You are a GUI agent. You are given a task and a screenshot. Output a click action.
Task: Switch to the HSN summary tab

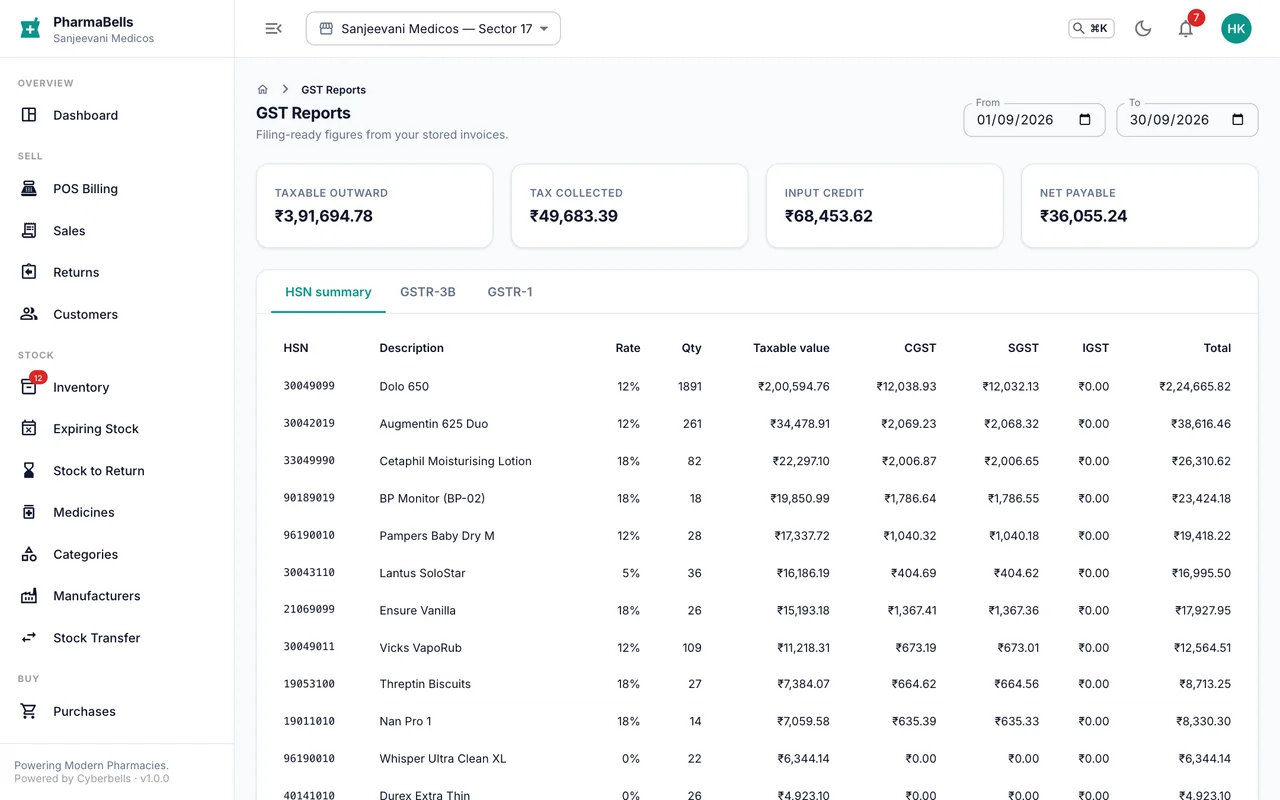tap(328, 292)
